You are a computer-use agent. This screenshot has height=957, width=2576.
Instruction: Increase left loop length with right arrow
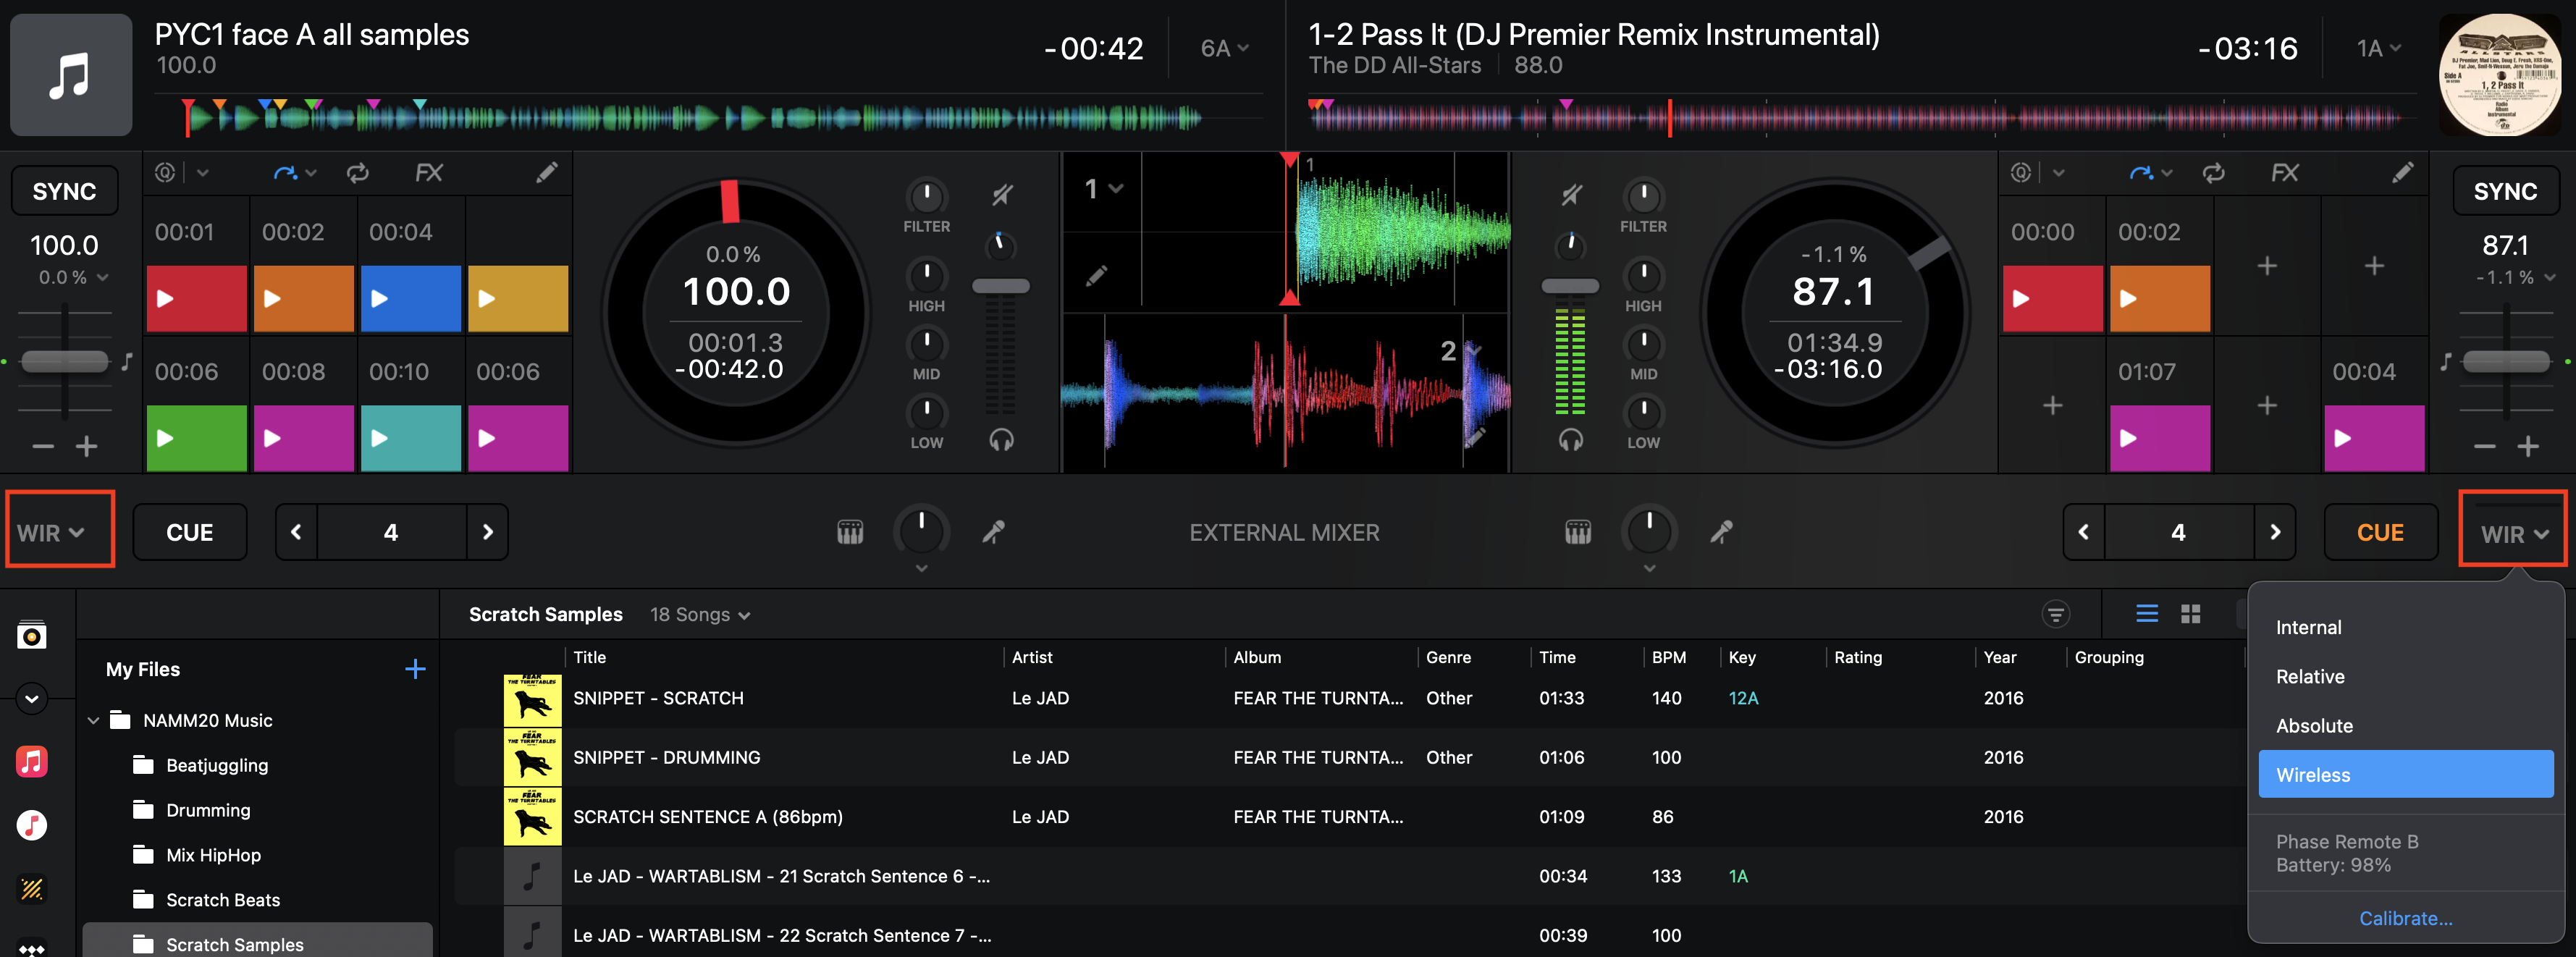pyautogui.click(x=487, y=532)
